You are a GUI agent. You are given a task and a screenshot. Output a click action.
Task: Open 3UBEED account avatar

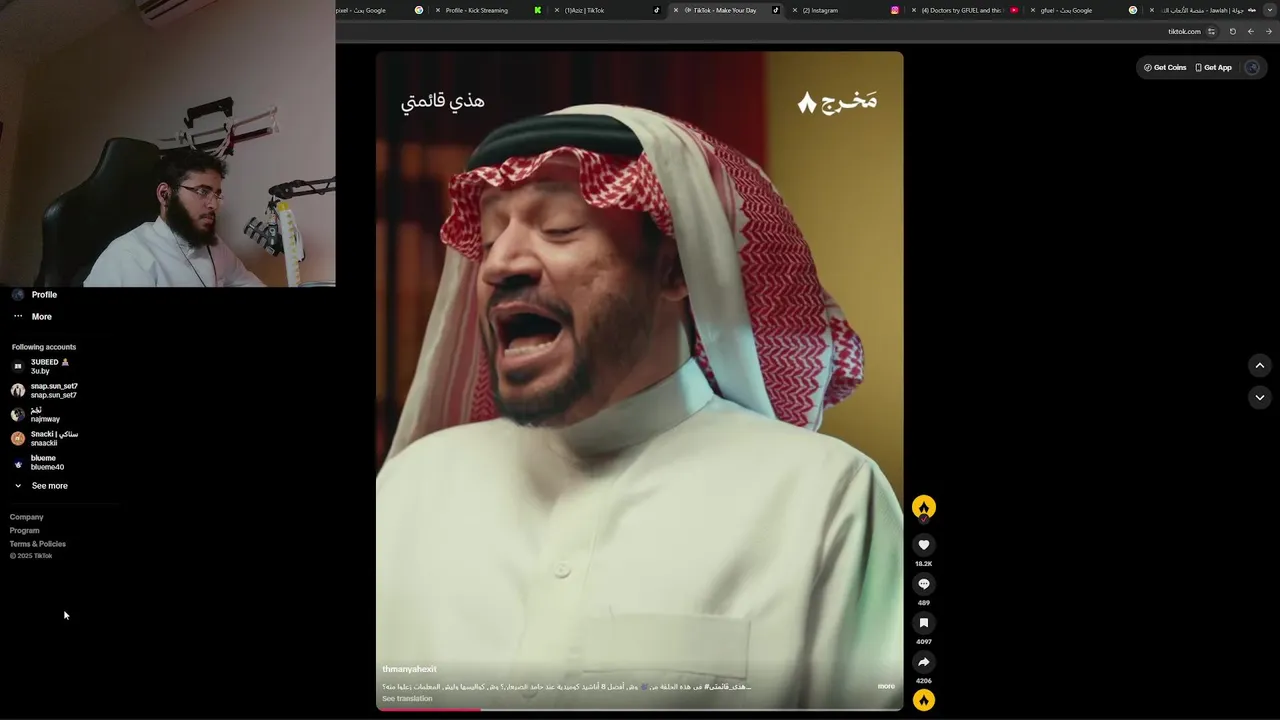click(x=18, y=367)
